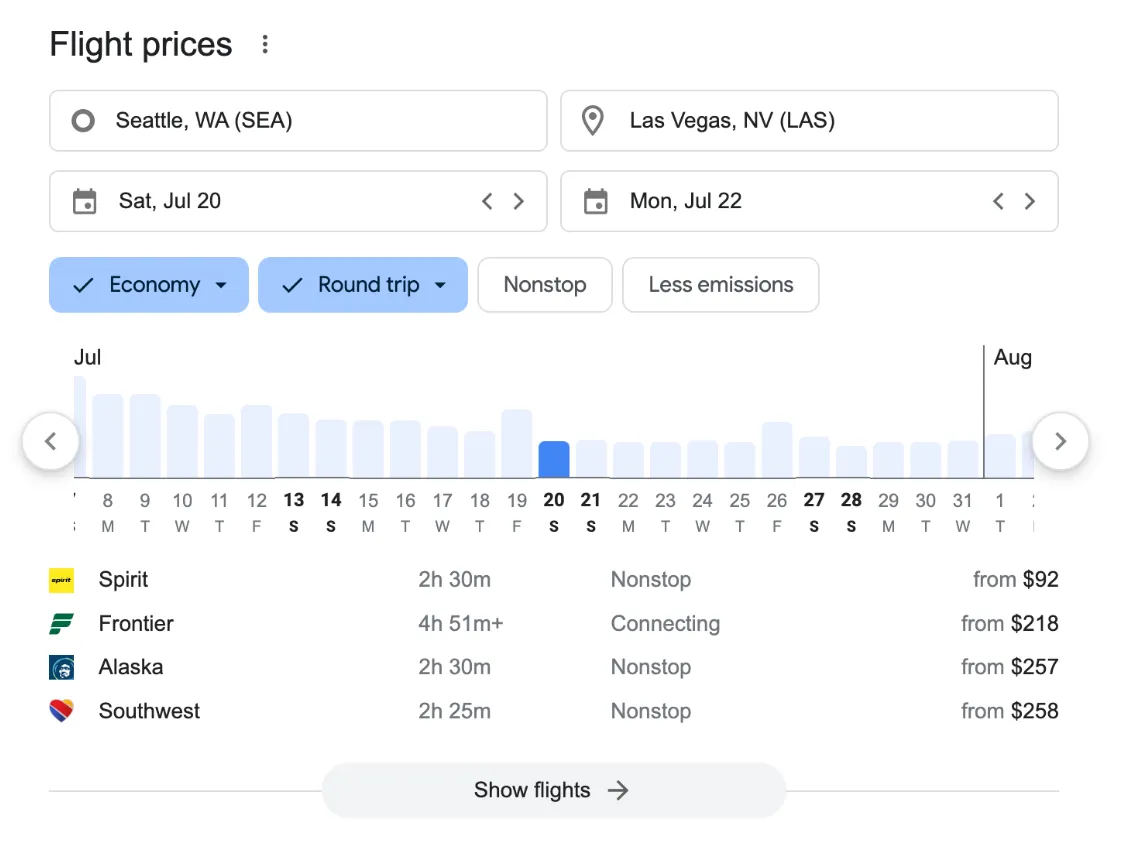Select the price bar for Sunday Jul 28
The image size is (1146, 842).
[851, 462]
